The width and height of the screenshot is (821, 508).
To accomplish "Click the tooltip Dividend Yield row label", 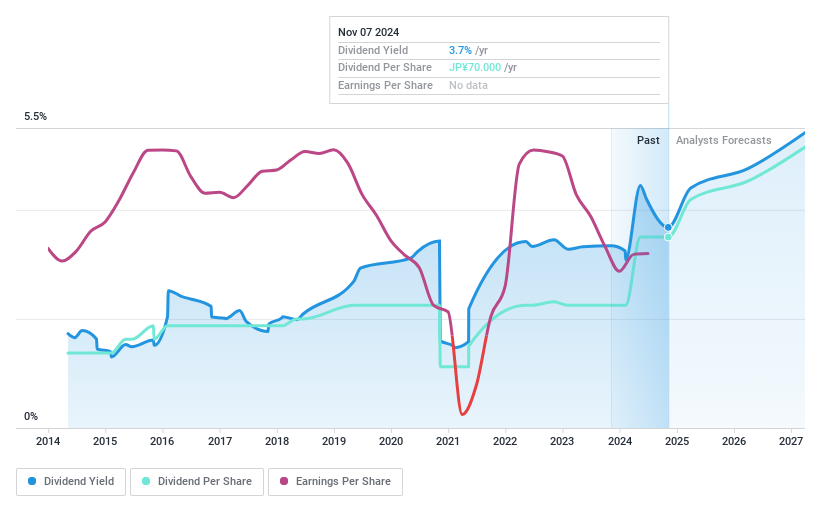I will [373, 50].
